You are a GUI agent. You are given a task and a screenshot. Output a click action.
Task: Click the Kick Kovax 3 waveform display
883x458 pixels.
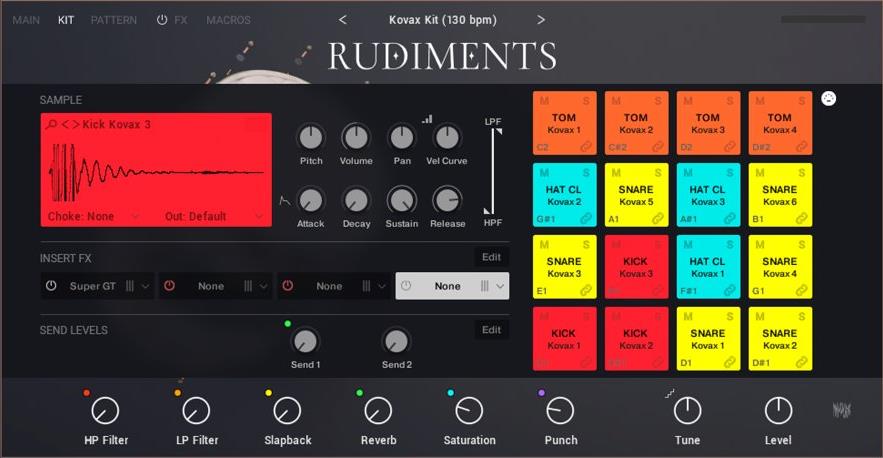156,171
